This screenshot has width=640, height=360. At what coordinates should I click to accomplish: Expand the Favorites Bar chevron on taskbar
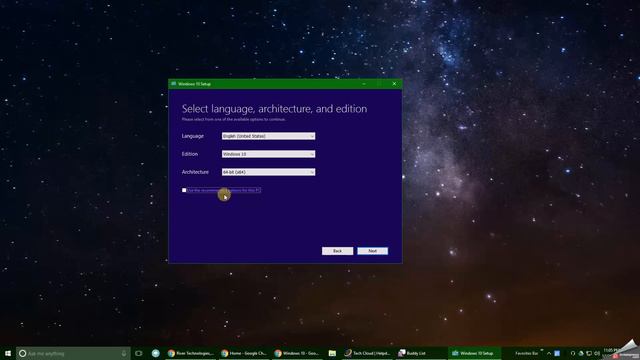point(542,351)
